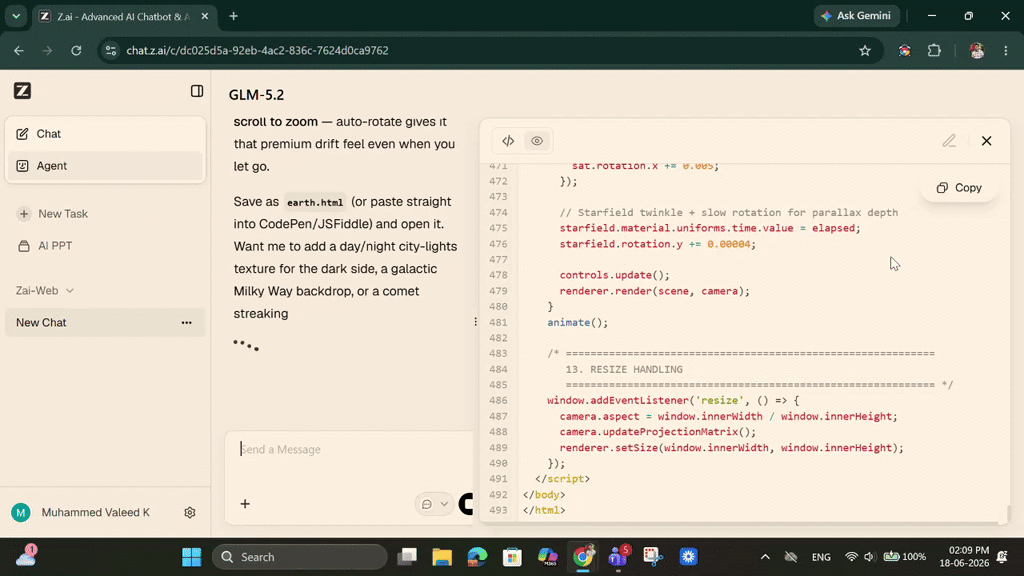Close the code artifact panel
Screen dimensions: 1024x576
(986, 141)
